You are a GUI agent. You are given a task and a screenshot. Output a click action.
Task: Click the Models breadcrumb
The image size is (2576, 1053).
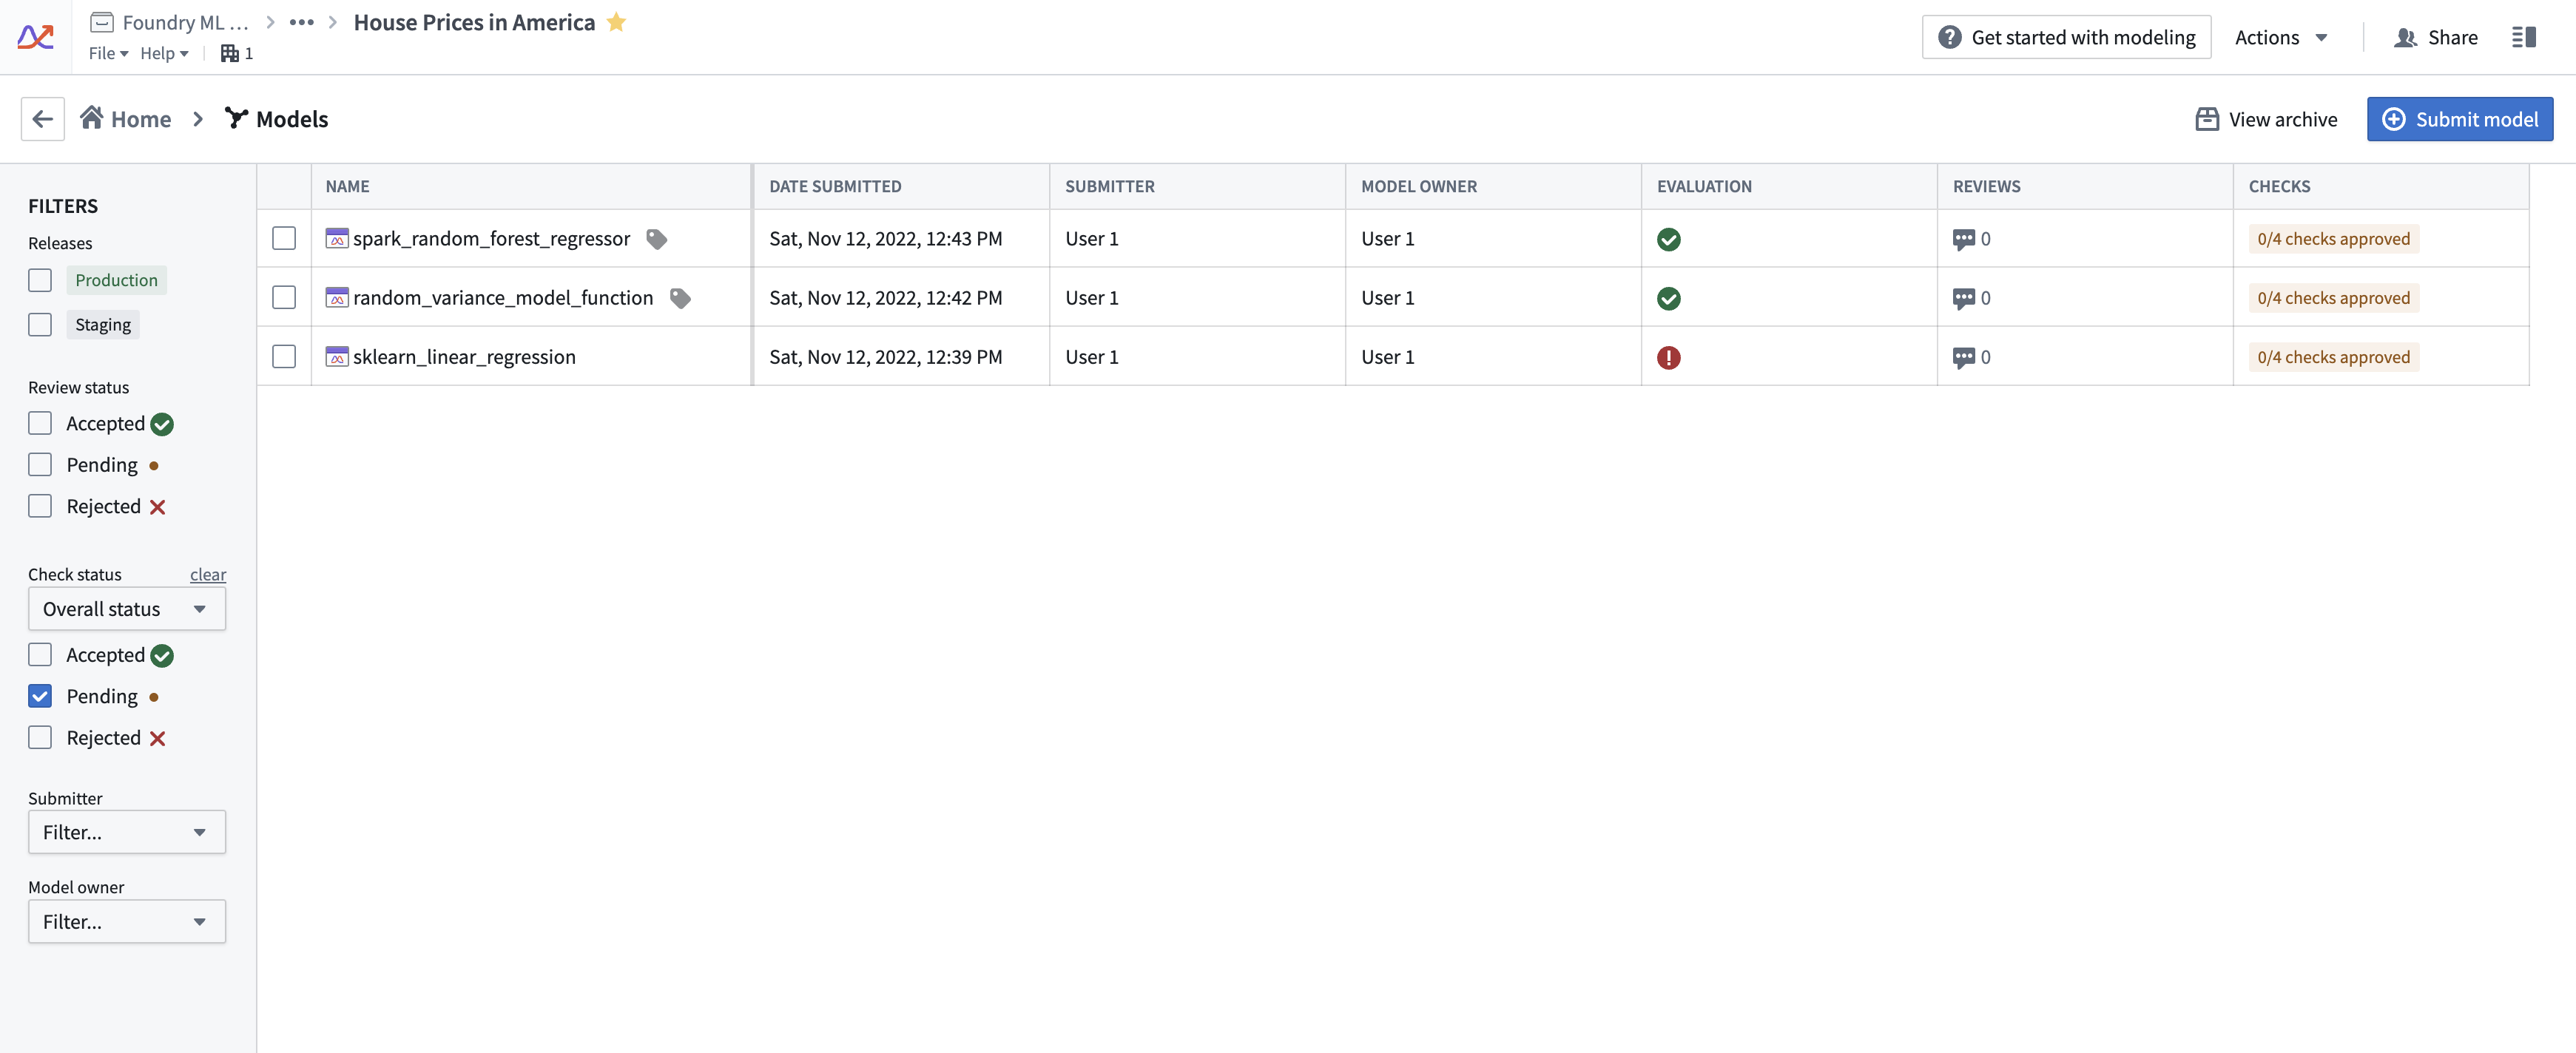tap(276, 119)
